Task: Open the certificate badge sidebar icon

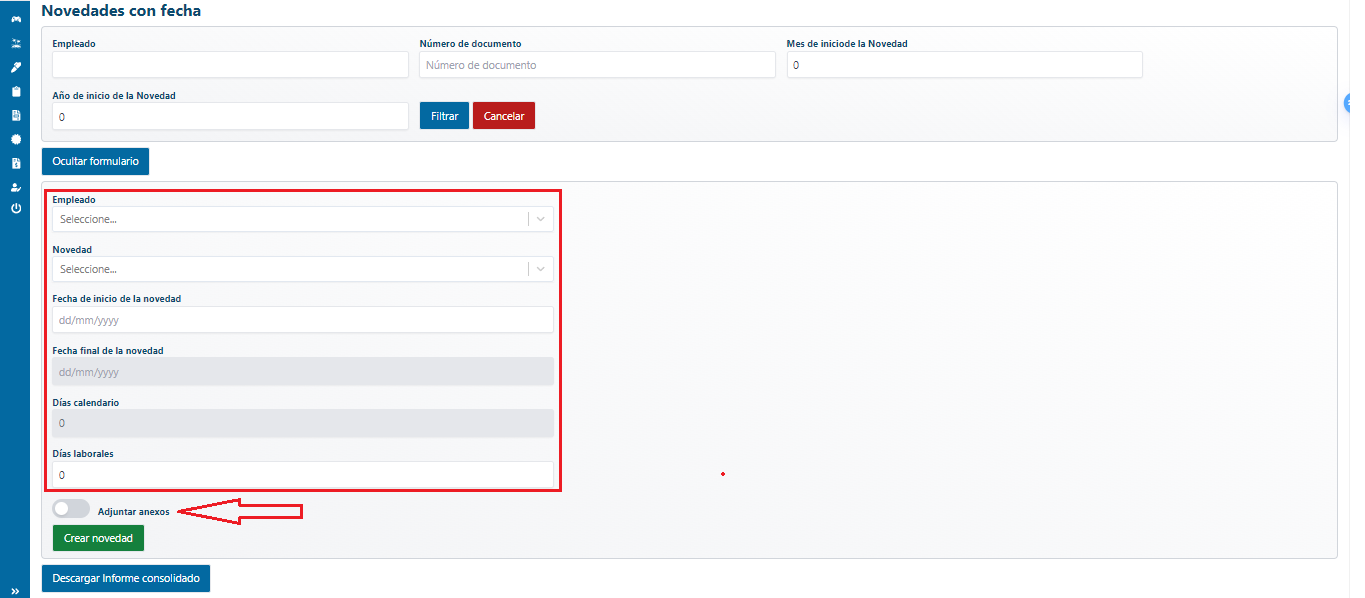Action: click(15, 139)
